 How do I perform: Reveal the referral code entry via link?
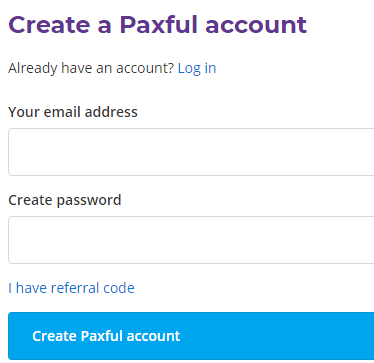(71, 288)
